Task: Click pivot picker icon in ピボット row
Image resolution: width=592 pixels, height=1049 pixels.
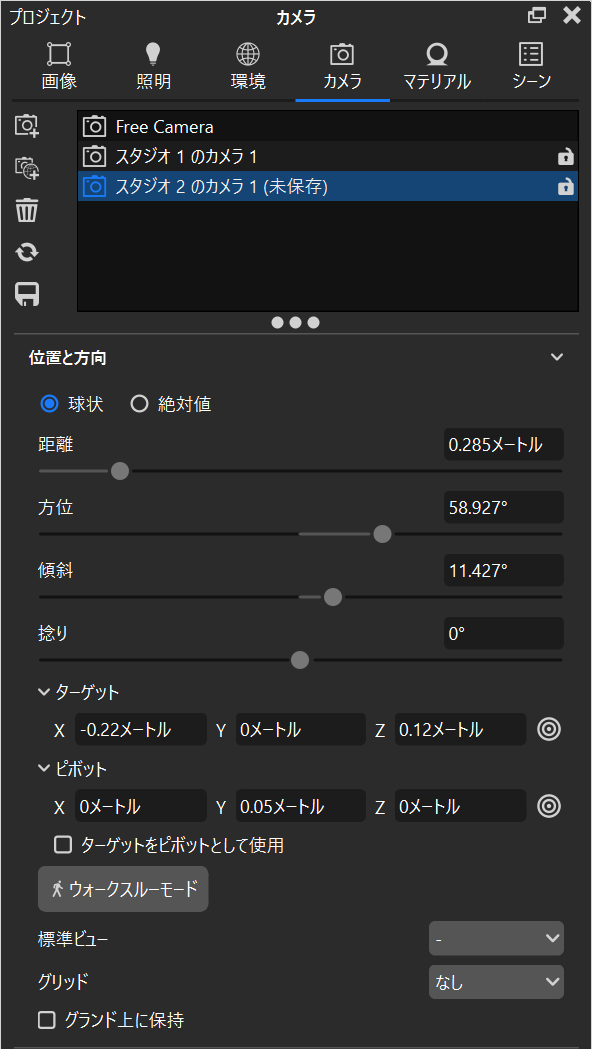Action: [549, 805]
